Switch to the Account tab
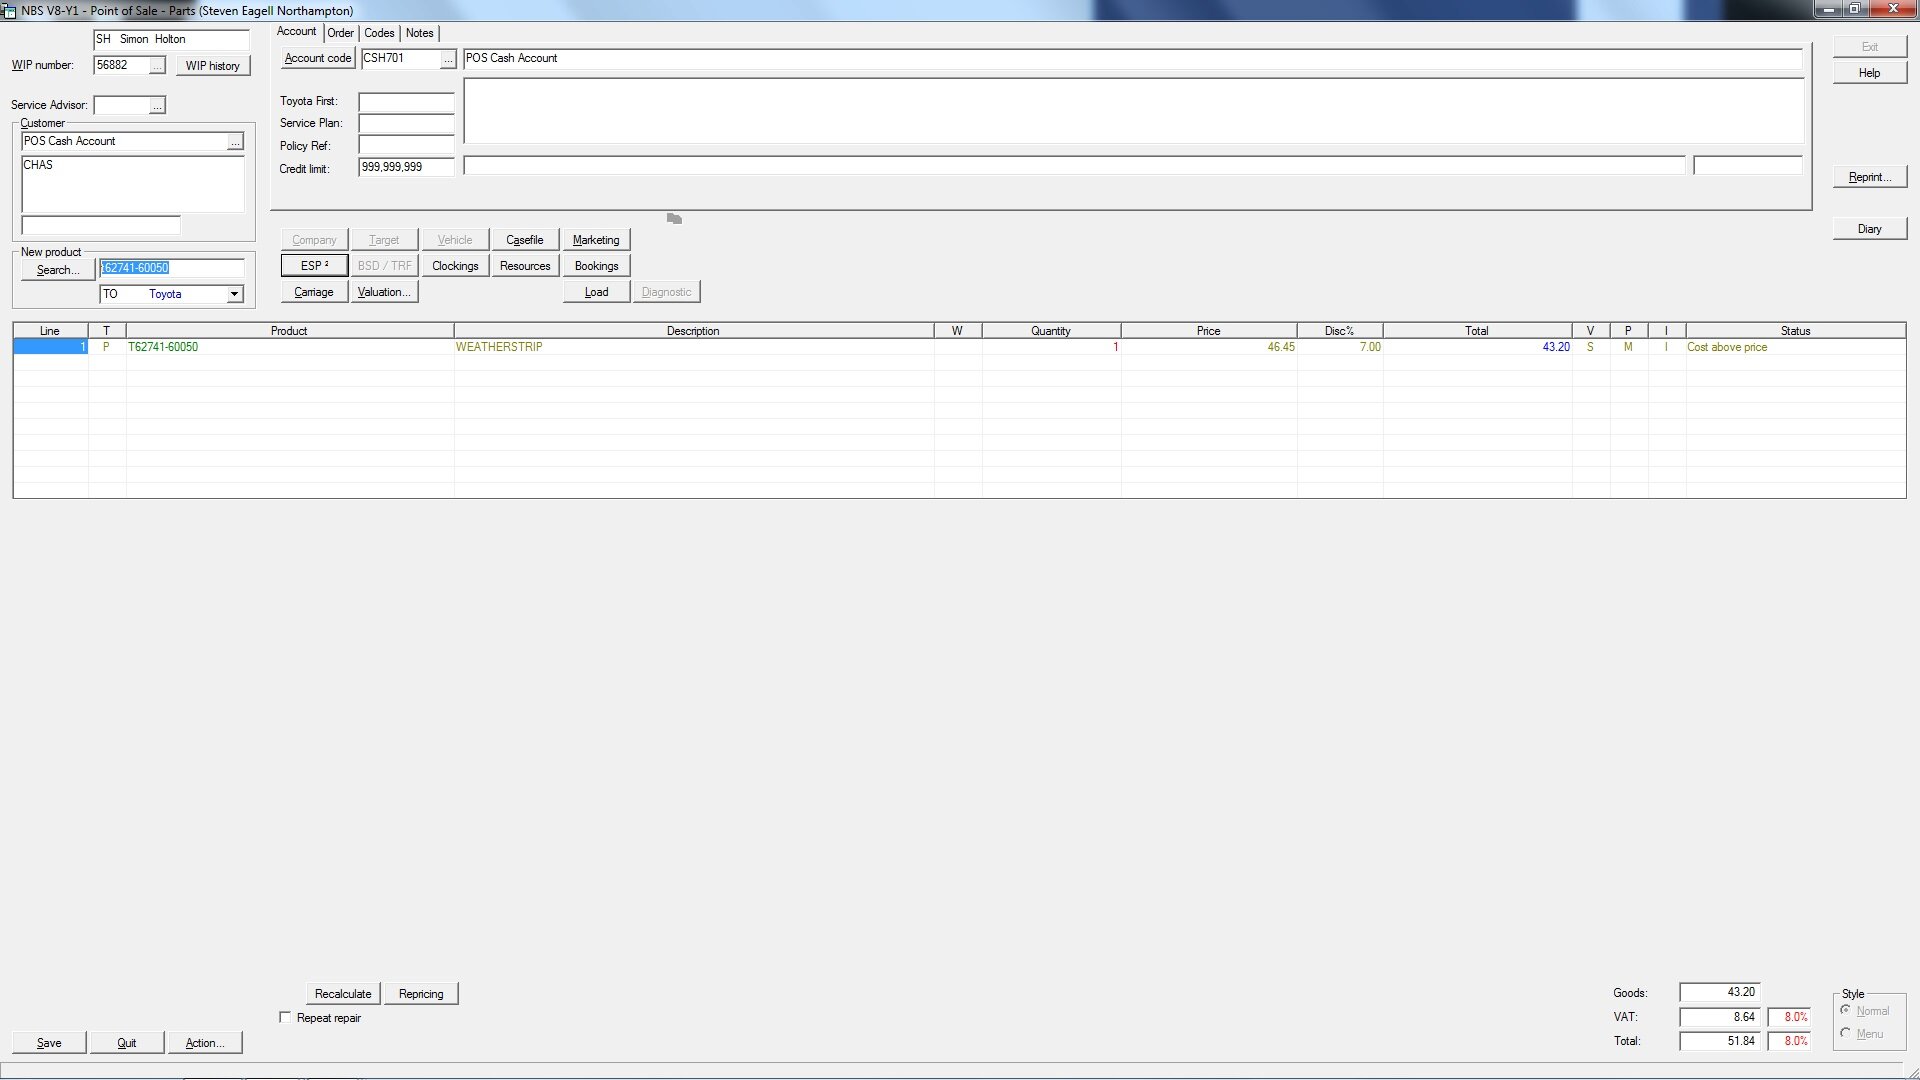This screenshot has height=1080, width=1920. (296, 32)
